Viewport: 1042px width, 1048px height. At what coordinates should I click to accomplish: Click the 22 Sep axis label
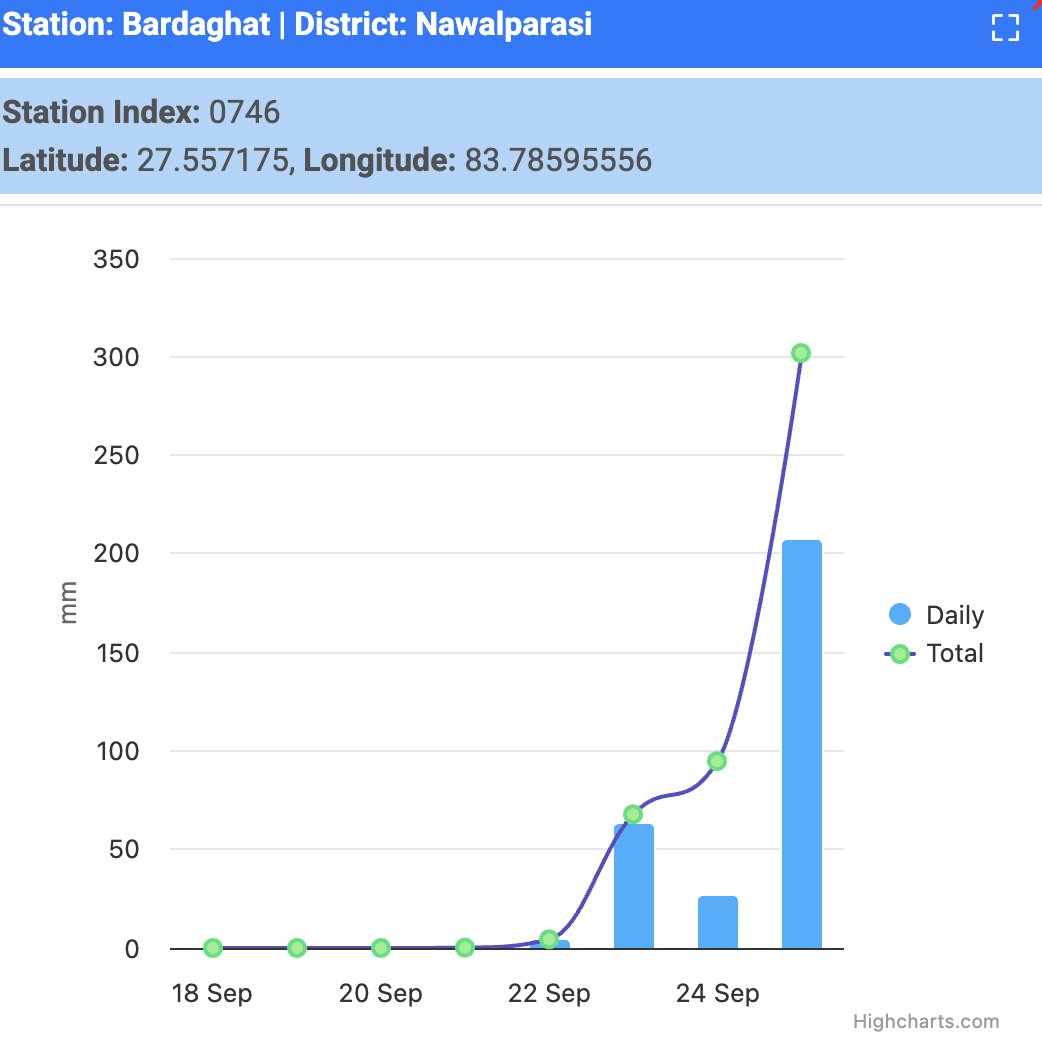(x=549, y=993)
